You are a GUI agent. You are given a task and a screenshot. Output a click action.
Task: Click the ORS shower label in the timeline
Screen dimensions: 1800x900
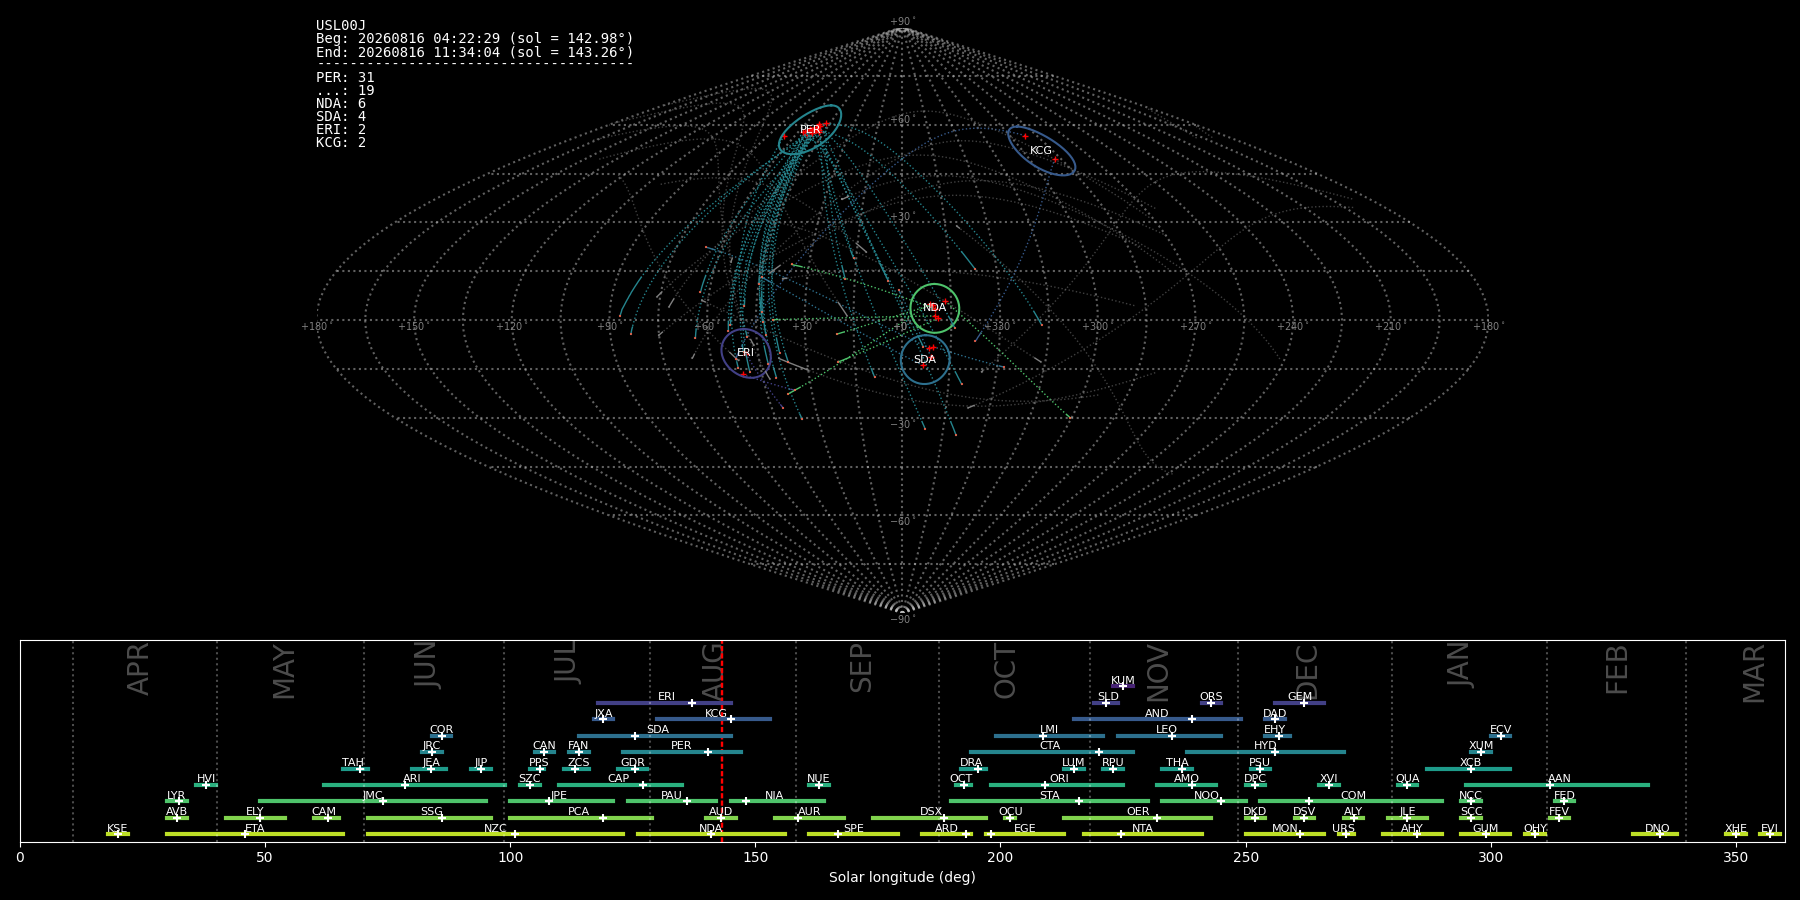[1211, 697]
